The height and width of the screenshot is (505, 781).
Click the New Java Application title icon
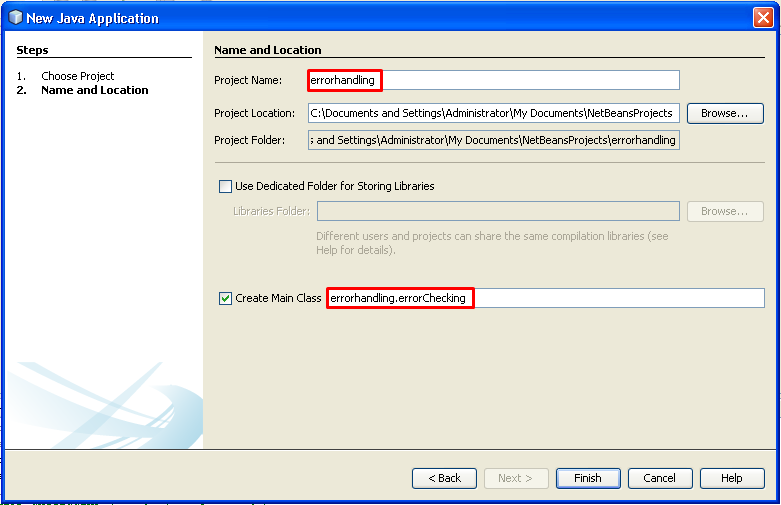tap(16, 17)
